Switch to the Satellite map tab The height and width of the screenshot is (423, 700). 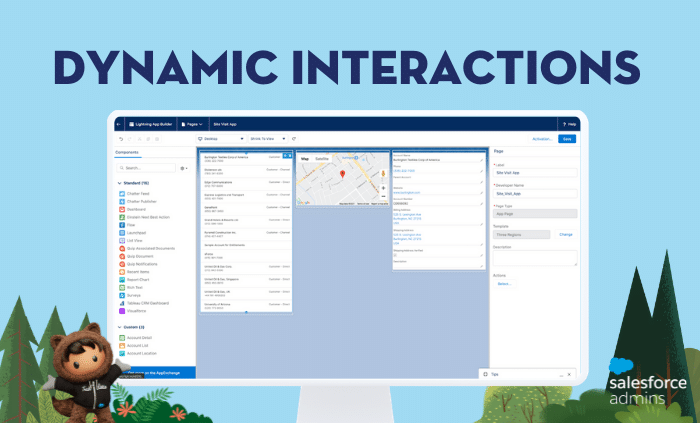point(322,158)
